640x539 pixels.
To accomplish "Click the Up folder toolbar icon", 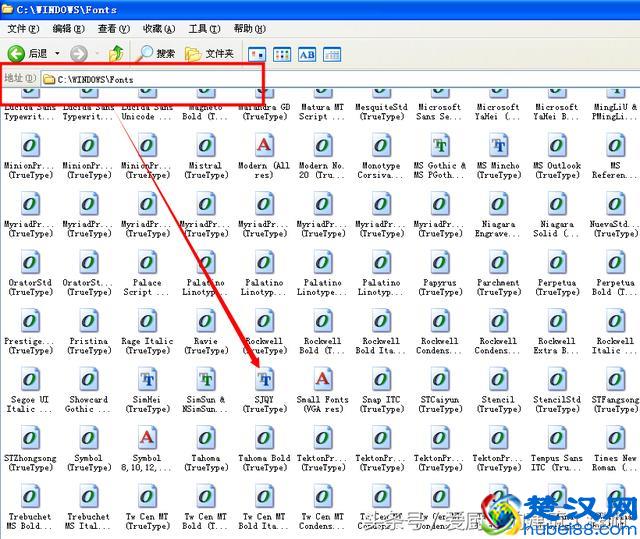I will point(117,53).
